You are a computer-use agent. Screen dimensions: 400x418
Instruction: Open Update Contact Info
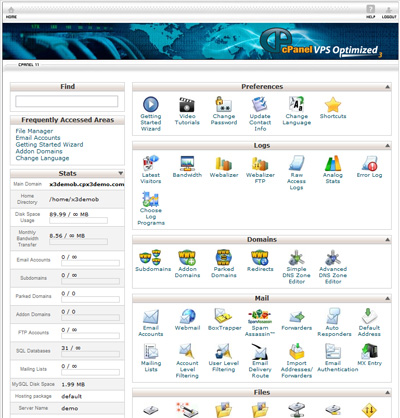pos(260,104)
